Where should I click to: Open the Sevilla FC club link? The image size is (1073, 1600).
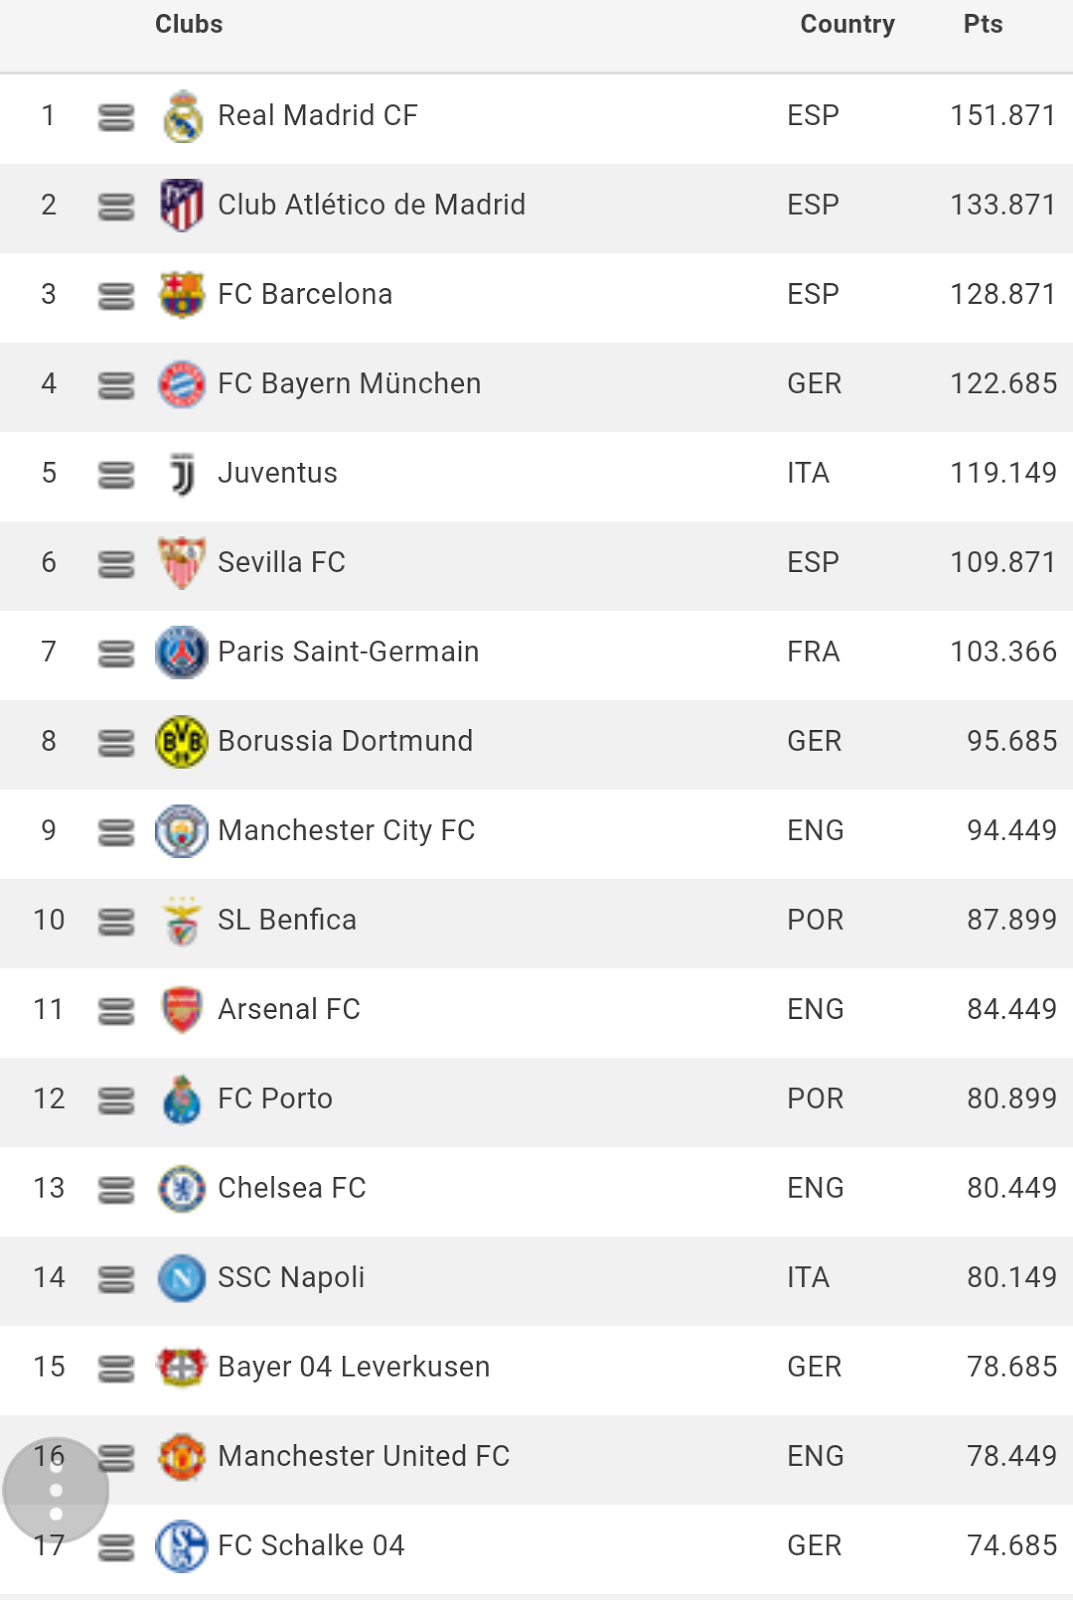coord(282,562)
